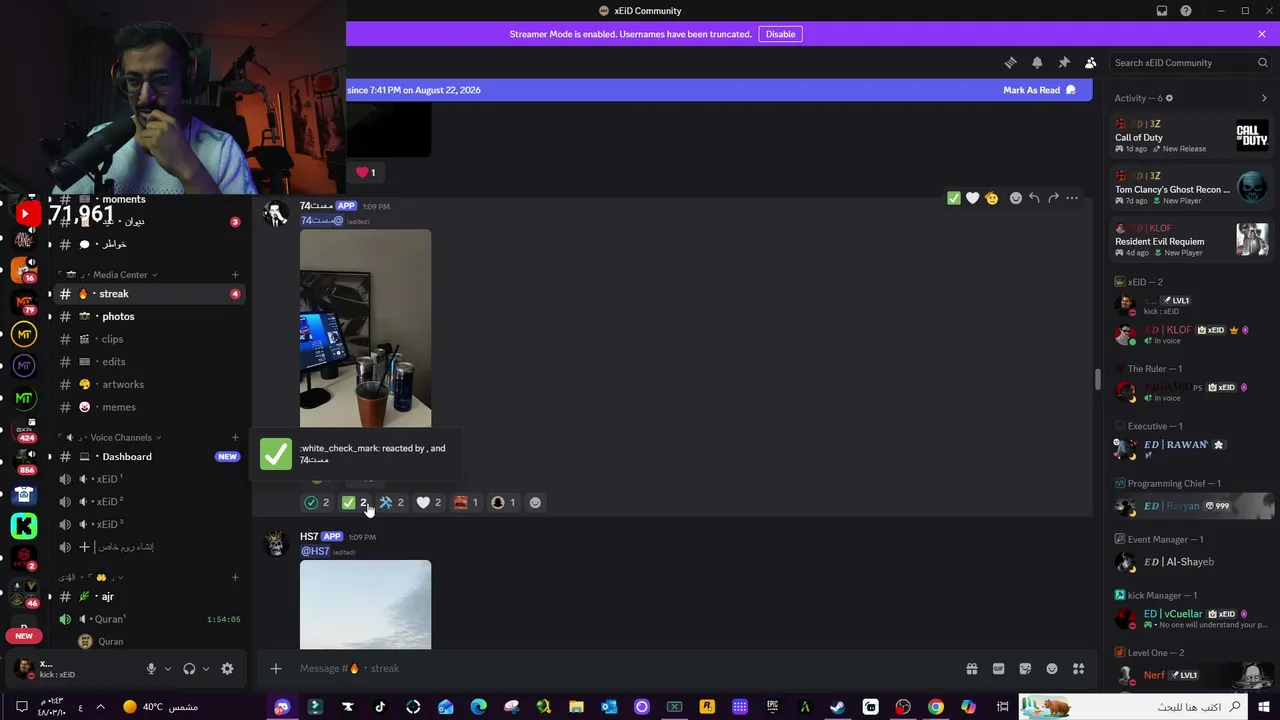
Task: Open the desk setup photo attachment
Action: 366,328
